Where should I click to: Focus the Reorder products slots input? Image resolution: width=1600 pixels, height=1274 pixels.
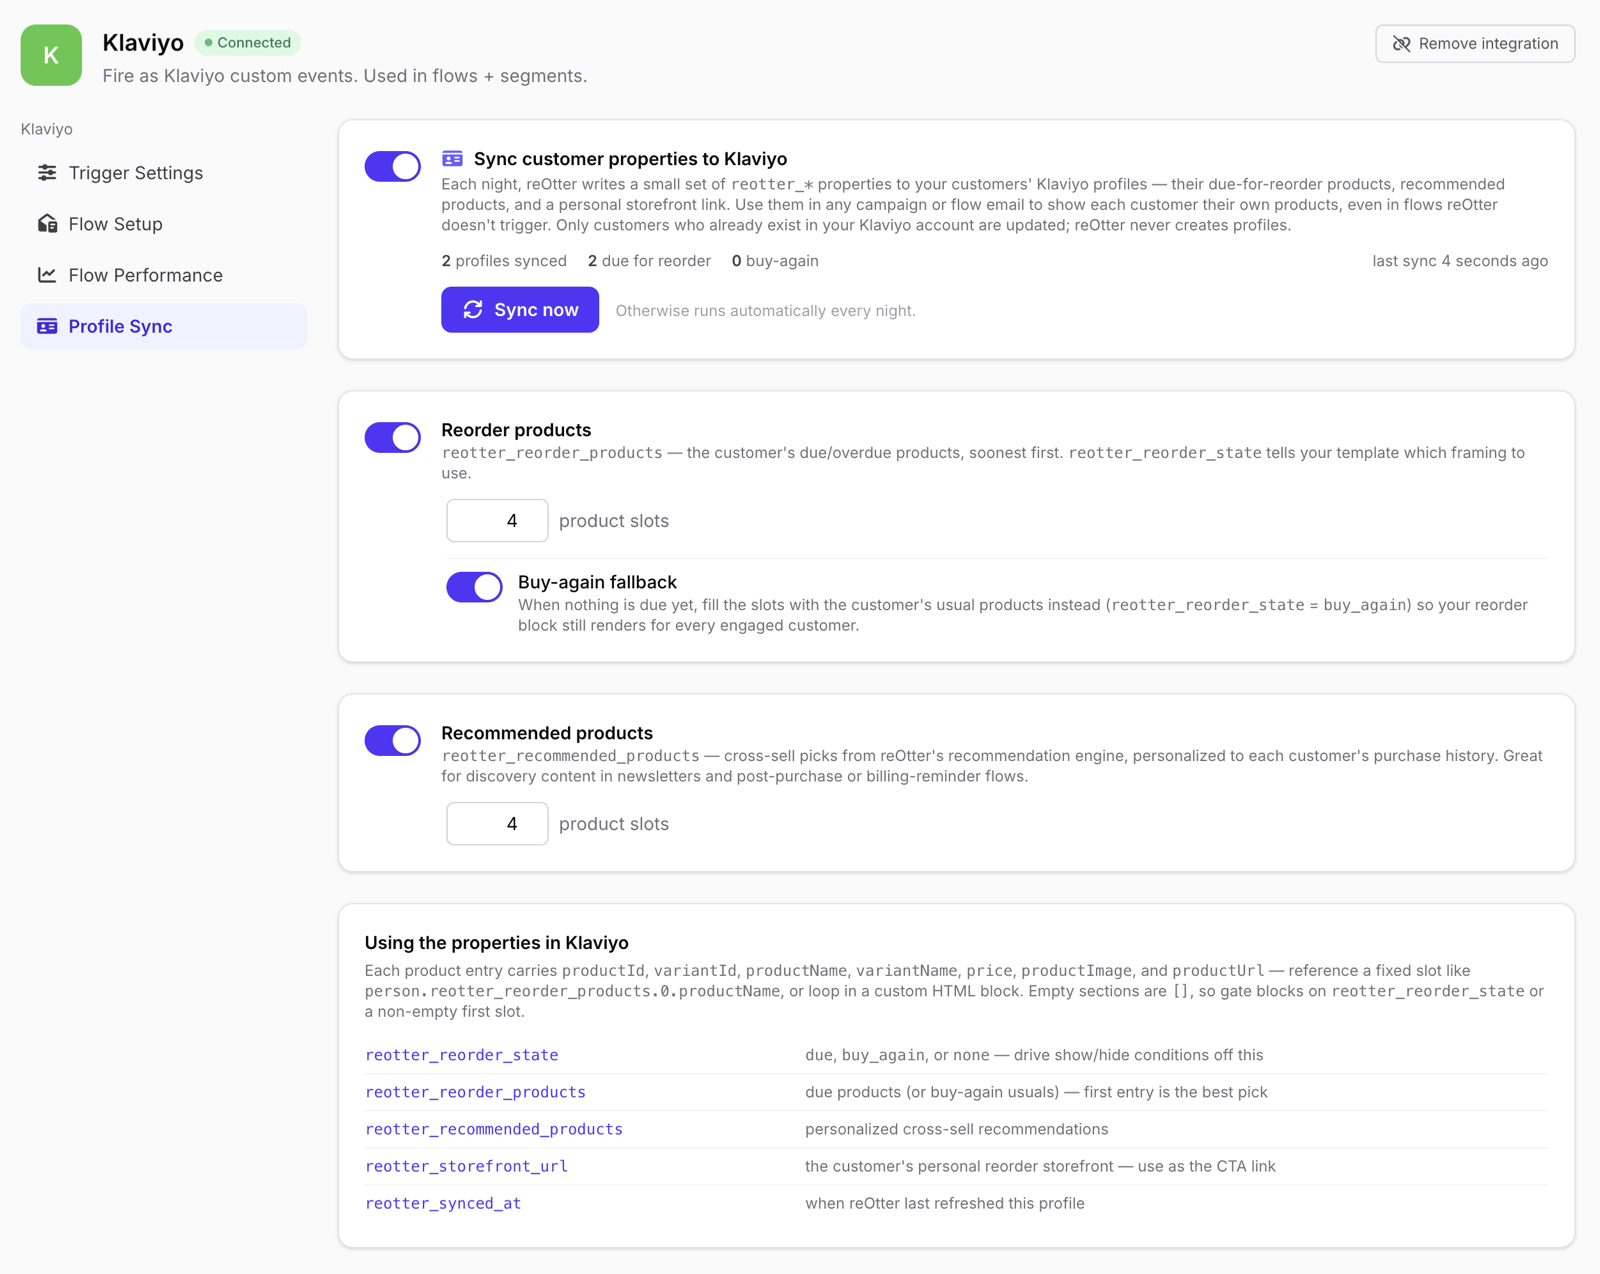[497, 521]
